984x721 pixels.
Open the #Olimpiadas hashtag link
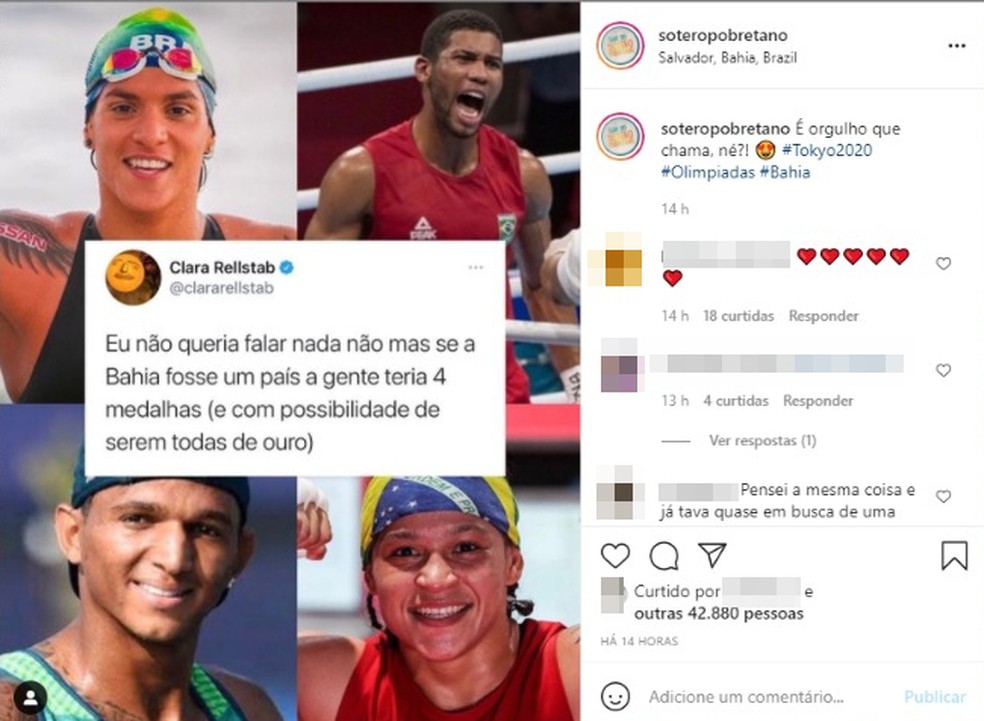[707, 172]
